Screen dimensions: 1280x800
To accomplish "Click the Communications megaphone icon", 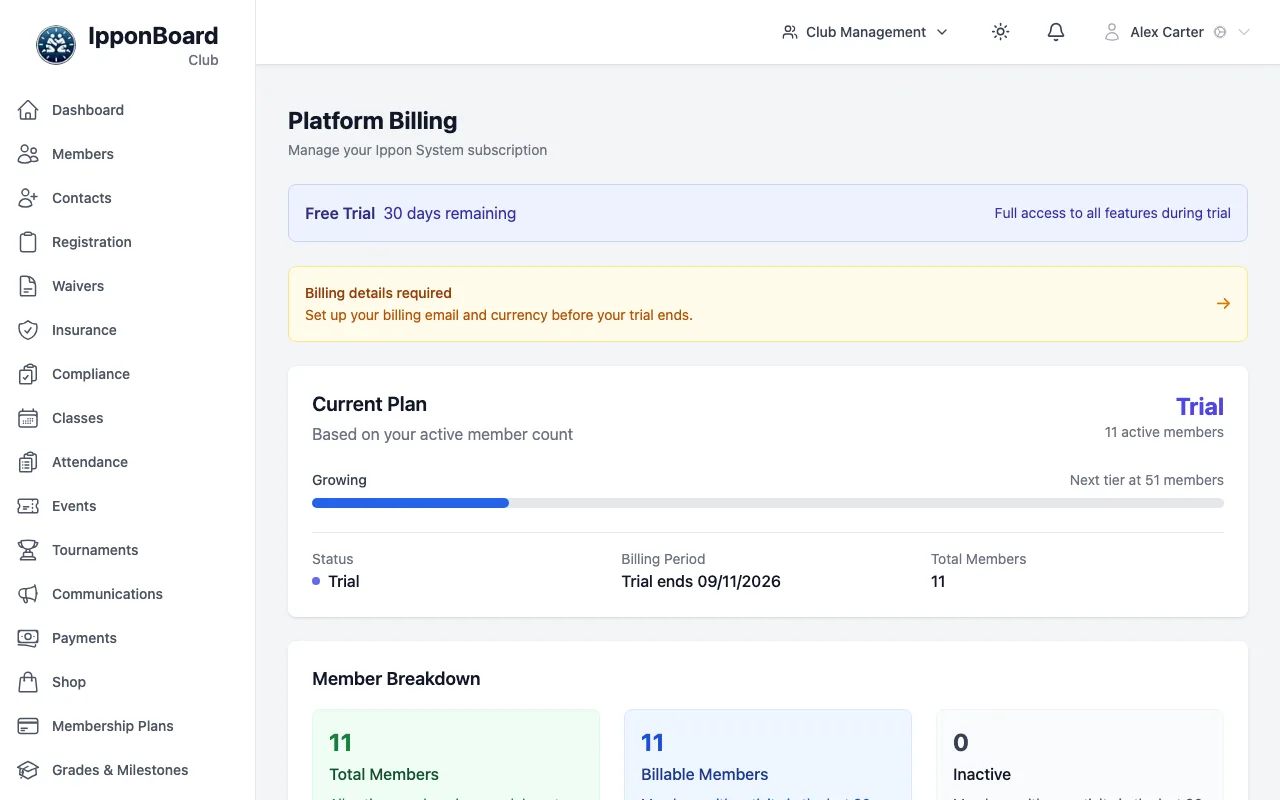I will [28, 594].
